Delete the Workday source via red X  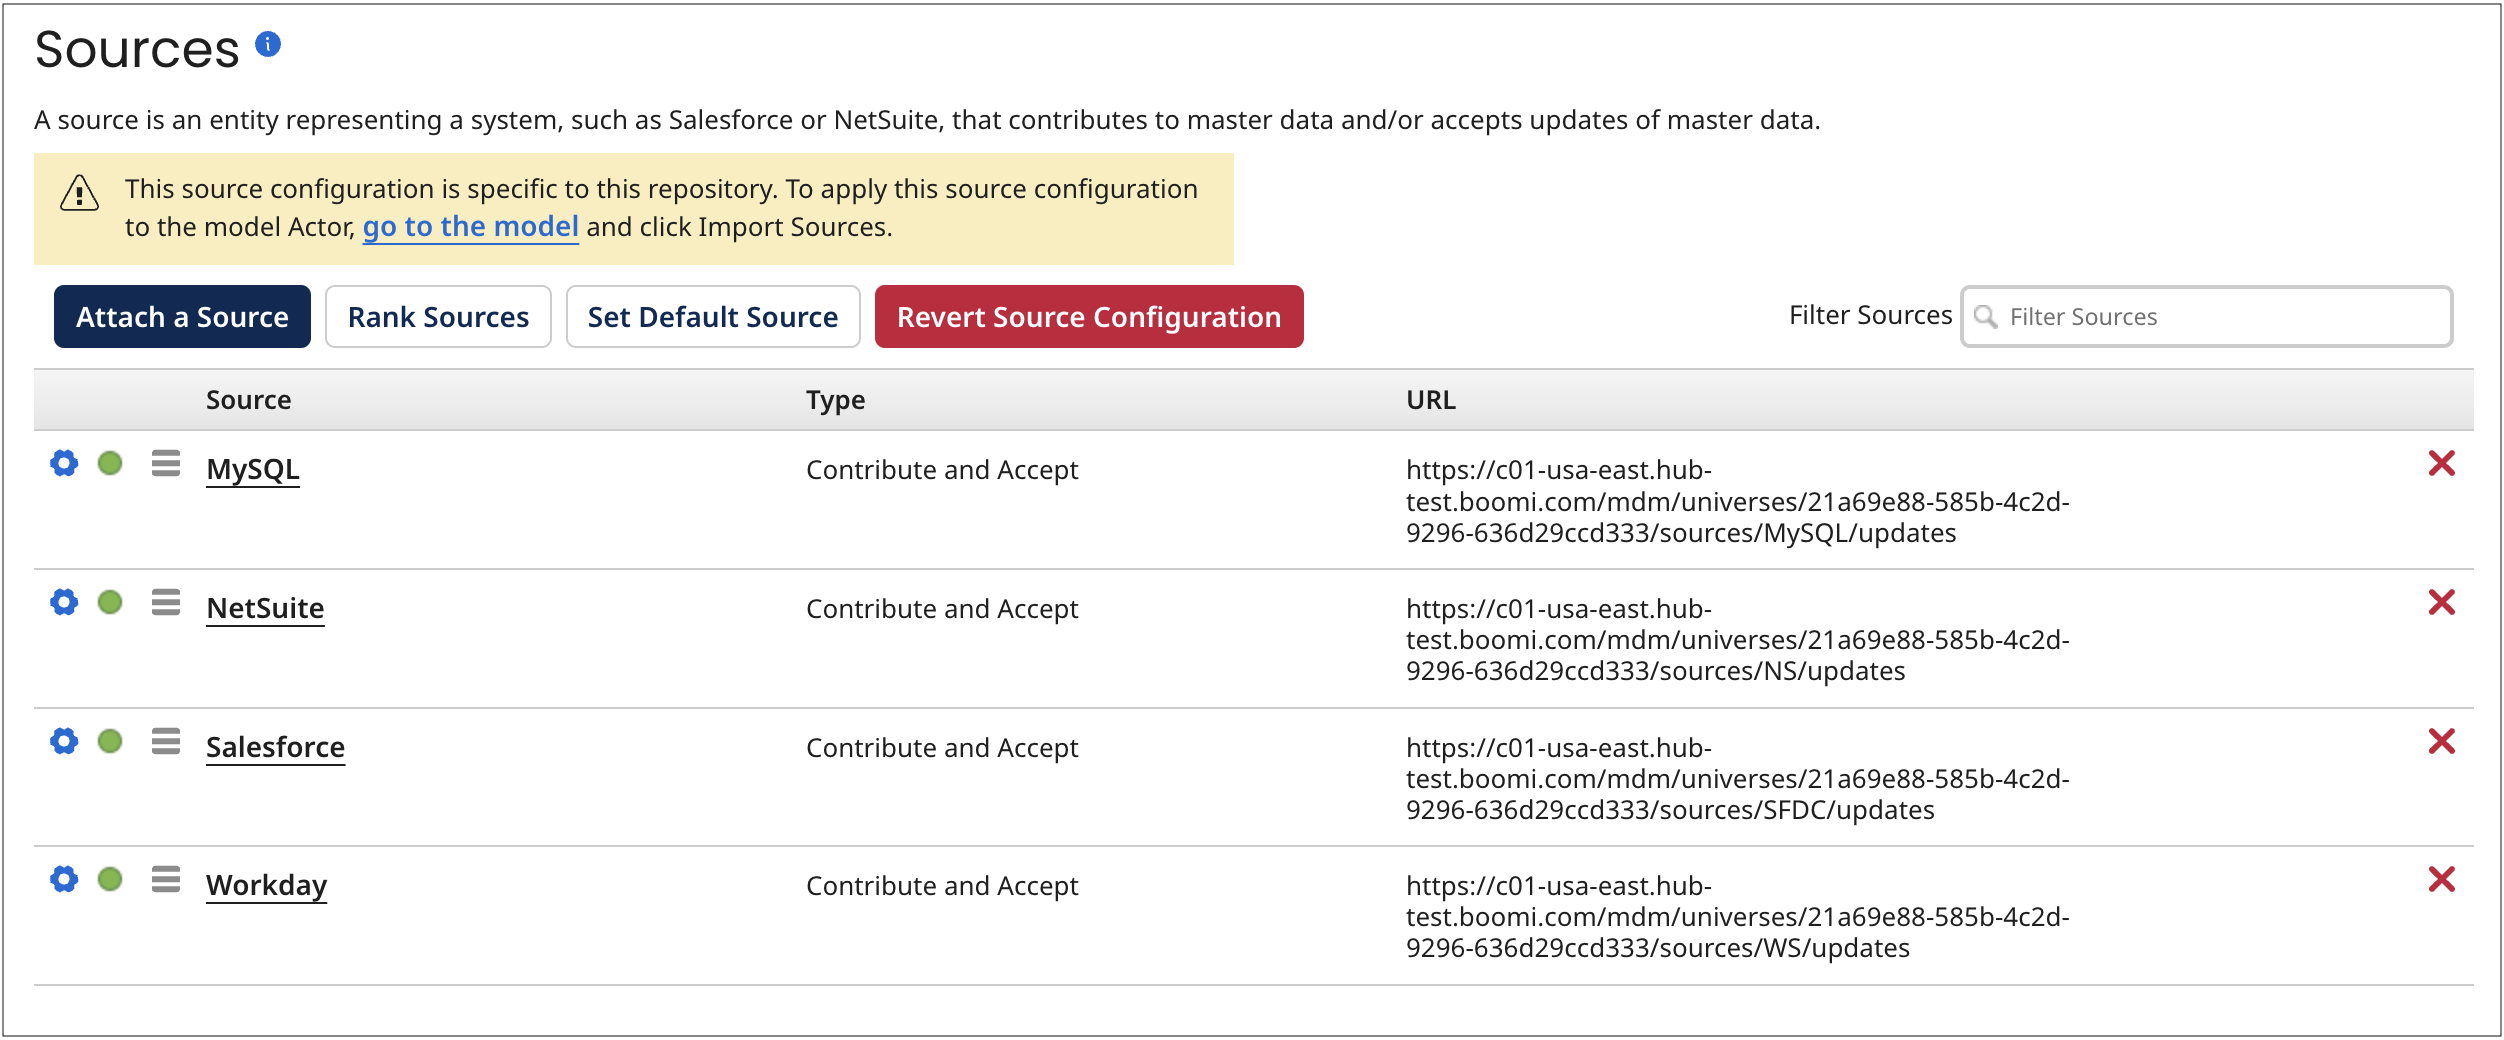2441,879
